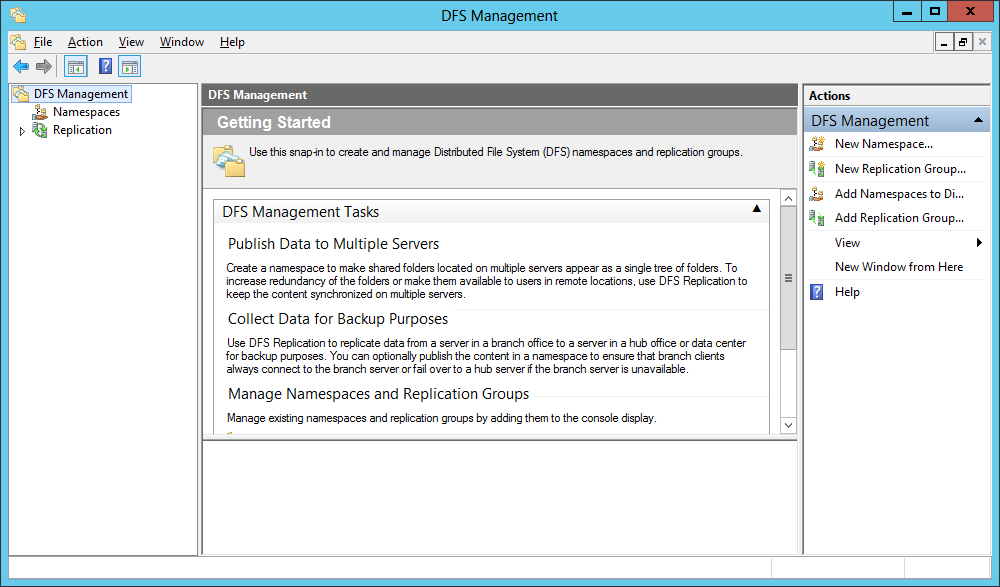Choose Add Namespaces to Di... action
The image size is (1000, 587).
click(899, 193)
